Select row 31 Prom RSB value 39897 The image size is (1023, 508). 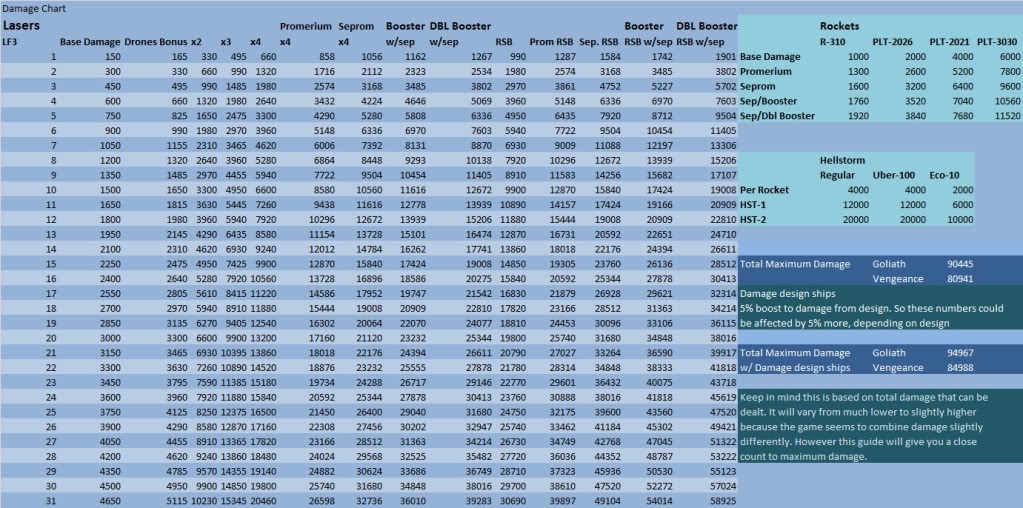tap(560, 501)
